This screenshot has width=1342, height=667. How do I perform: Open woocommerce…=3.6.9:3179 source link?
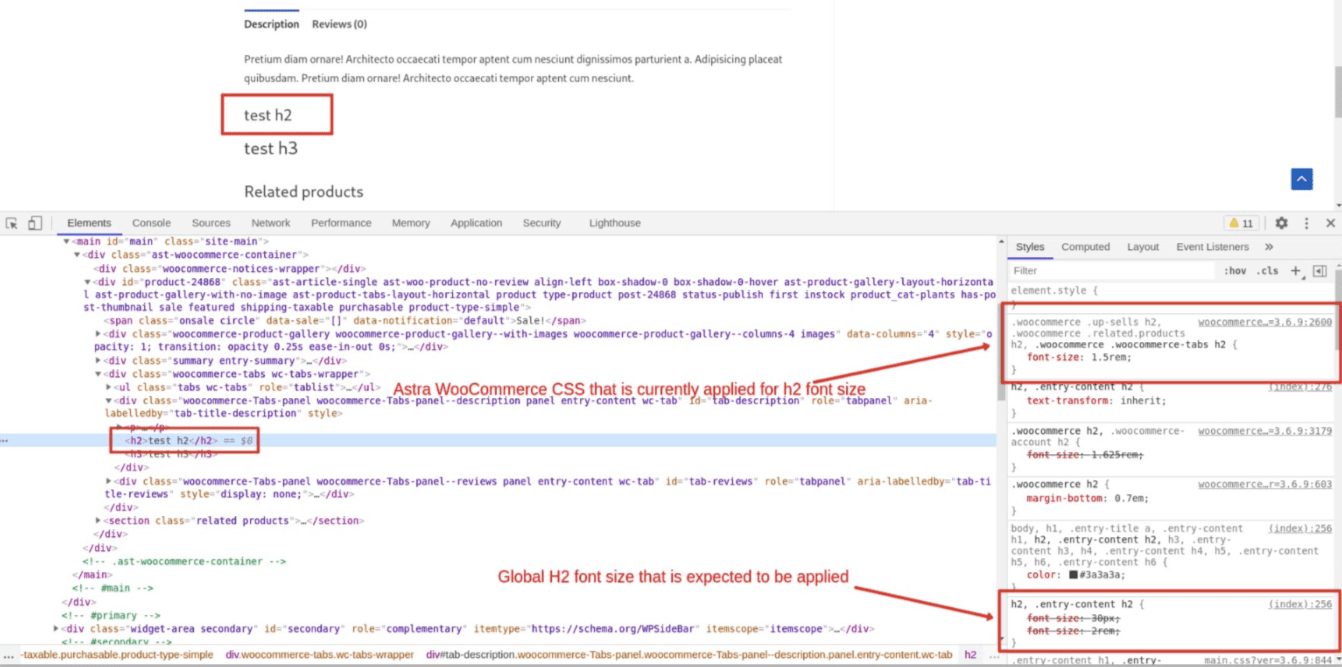click(1265, 431)
